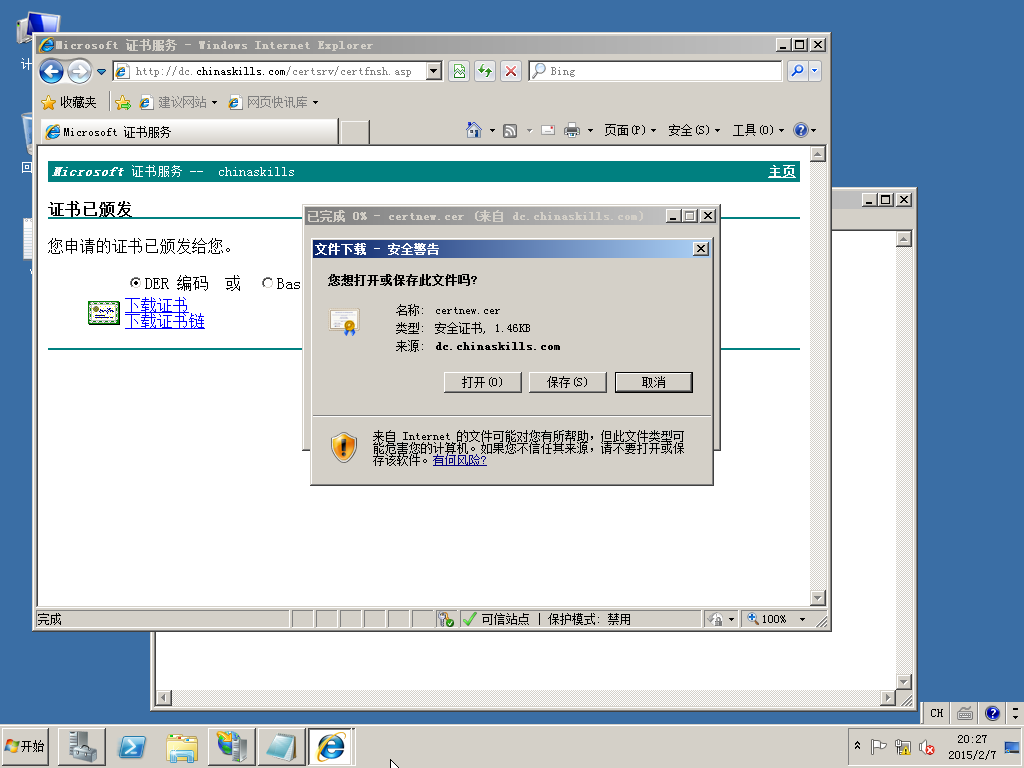Open Windows Explorer folder on taskbar

[182, 746]
